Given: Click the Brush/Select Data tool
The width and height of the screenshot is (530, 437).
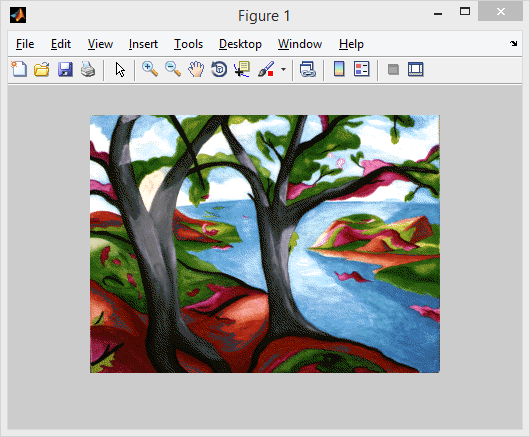Looking at the screenshot, I should pyautogui.click(x=266, y=69).
